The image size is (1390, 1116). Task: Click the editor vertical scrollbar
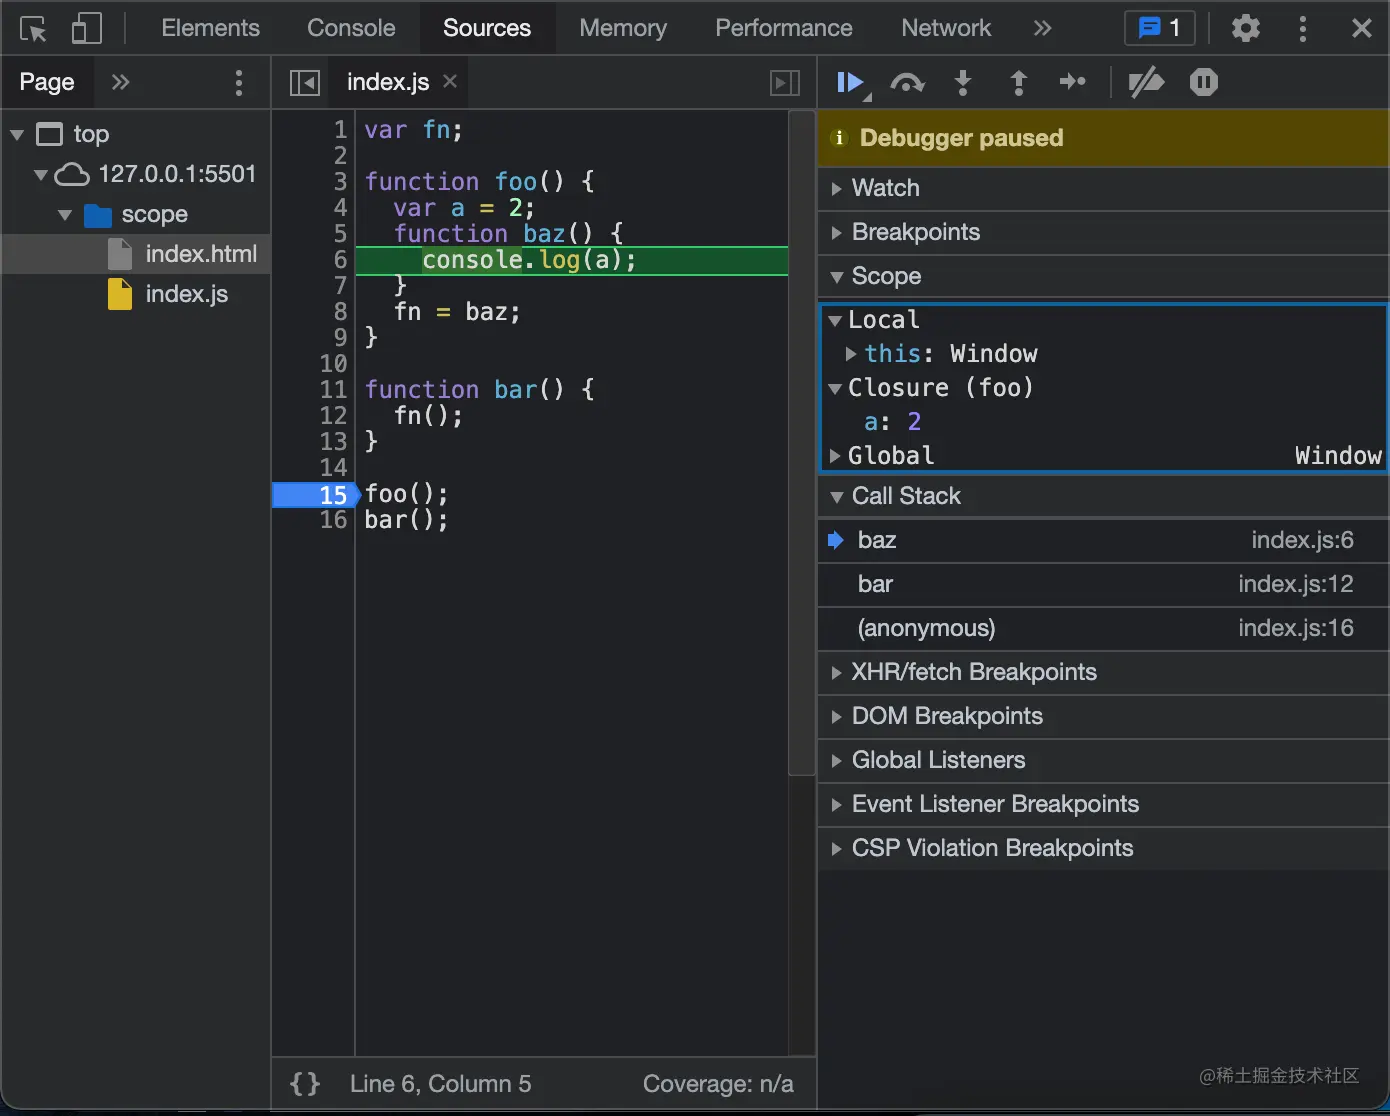(802, 442)
